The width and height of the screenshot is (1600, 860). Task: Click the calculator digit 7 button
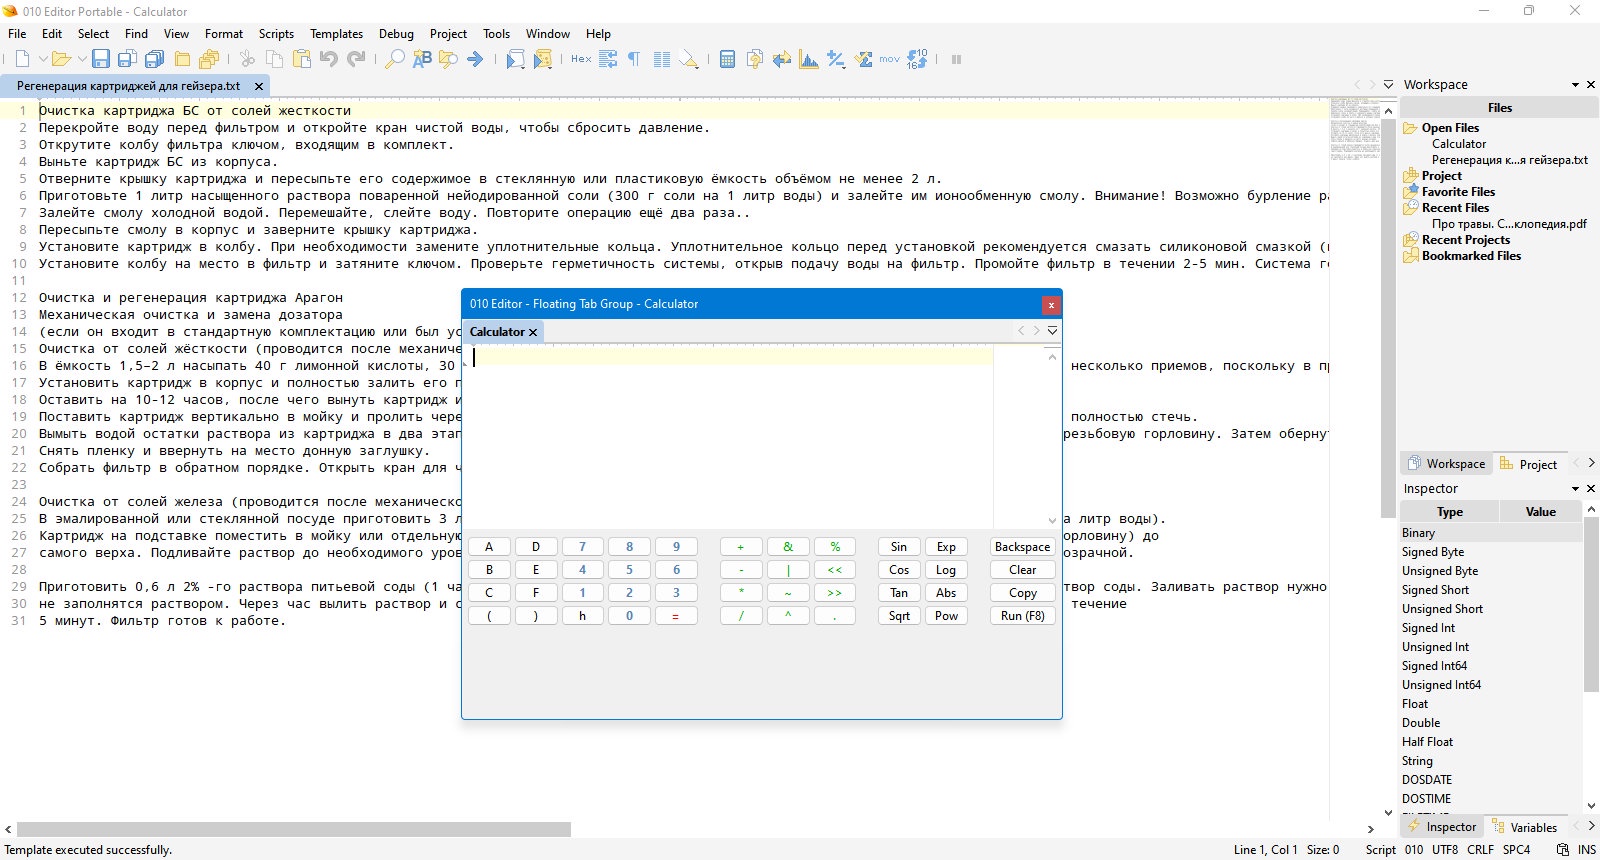(582, 547)
